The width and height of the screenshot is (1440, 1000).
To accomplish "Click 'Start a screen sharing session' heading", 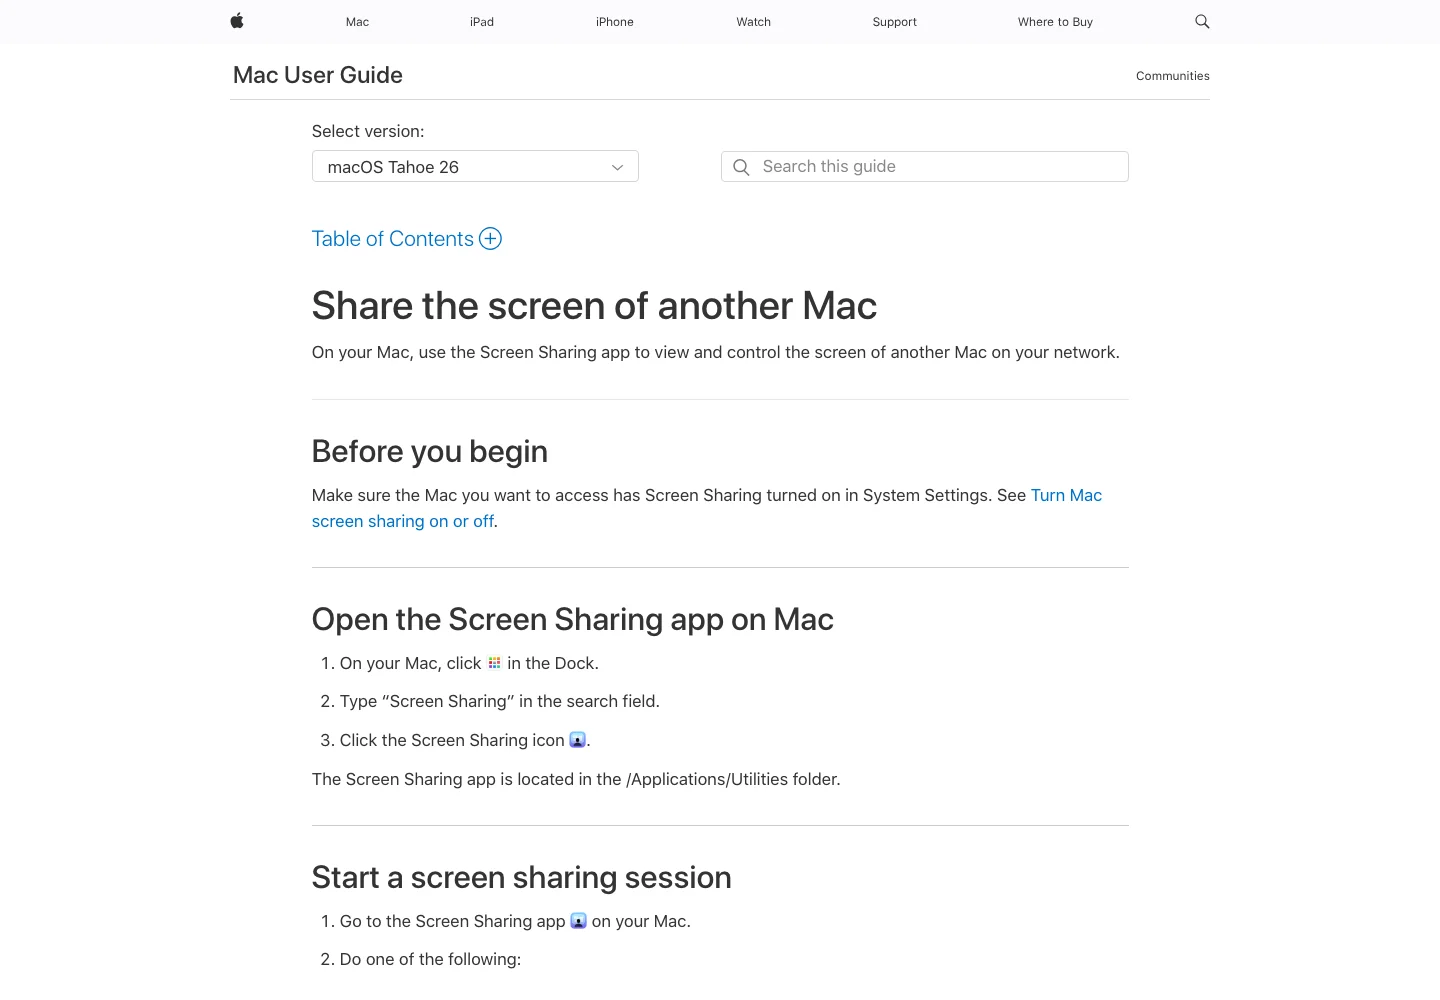I will (522, 878).
